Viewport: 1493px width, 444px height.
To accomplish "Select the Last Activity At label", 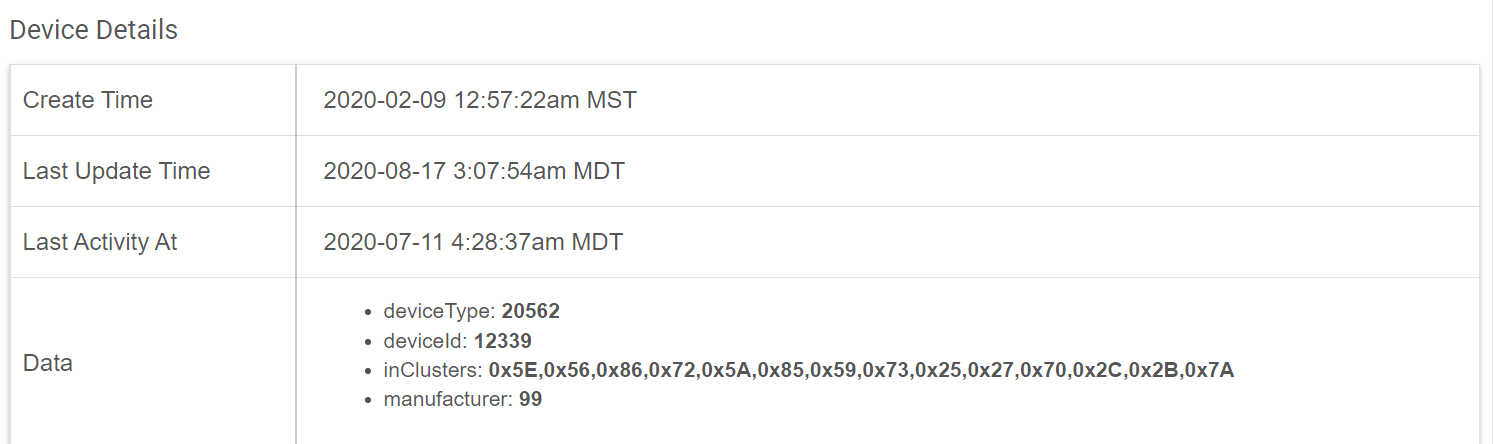I will (x=100, y=242).
